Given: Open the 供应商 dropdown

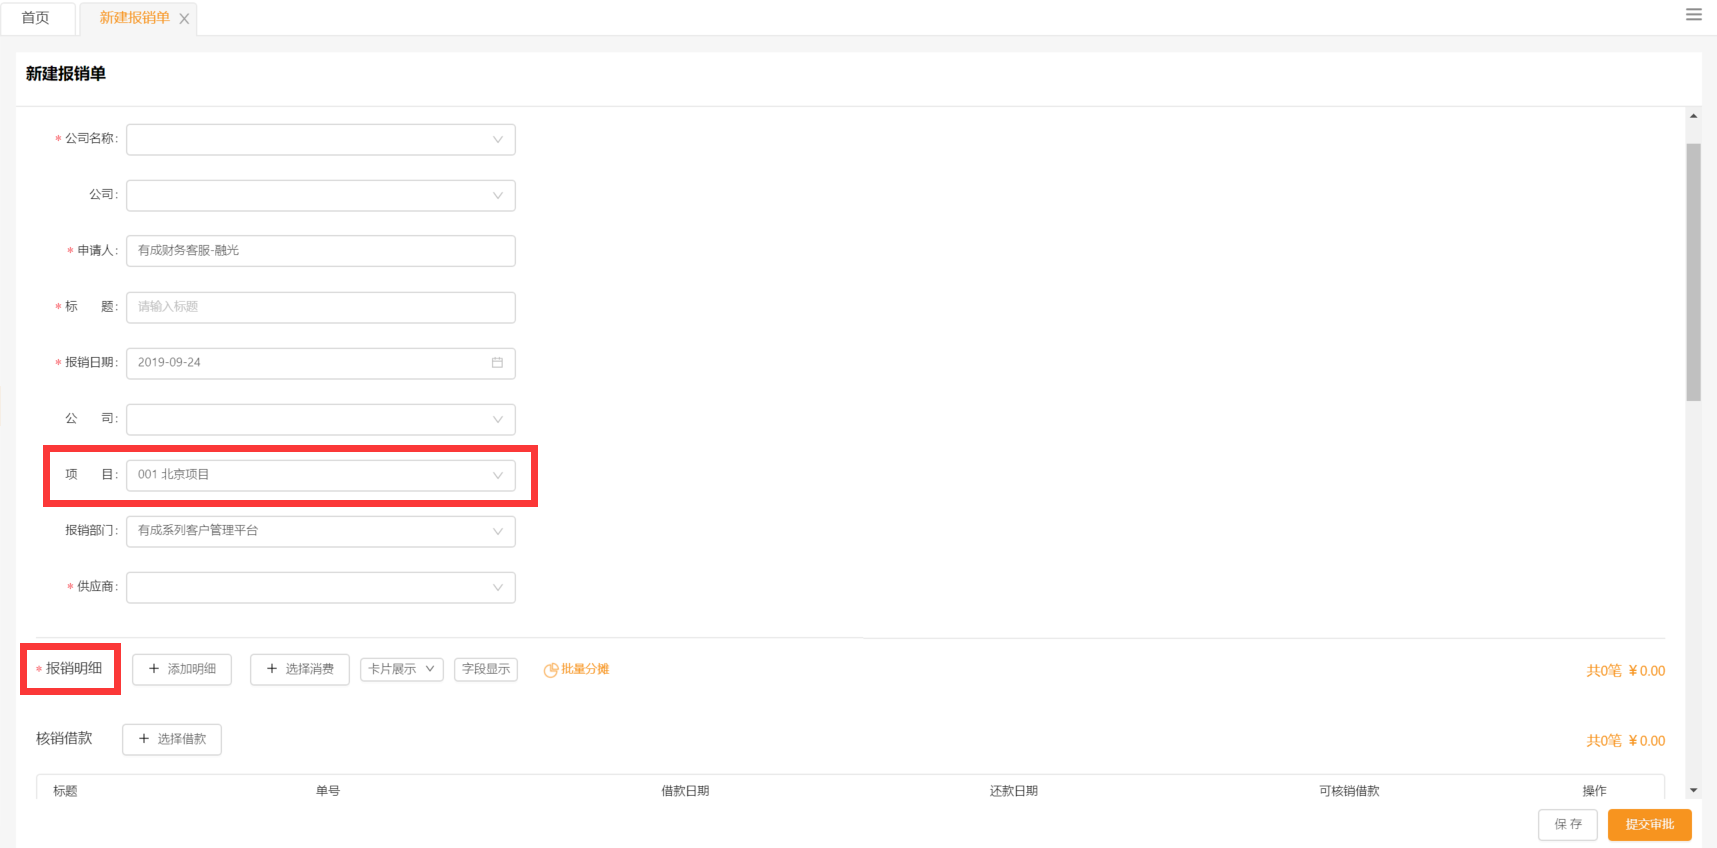Looking at the screenshot, I should [320, 587].
